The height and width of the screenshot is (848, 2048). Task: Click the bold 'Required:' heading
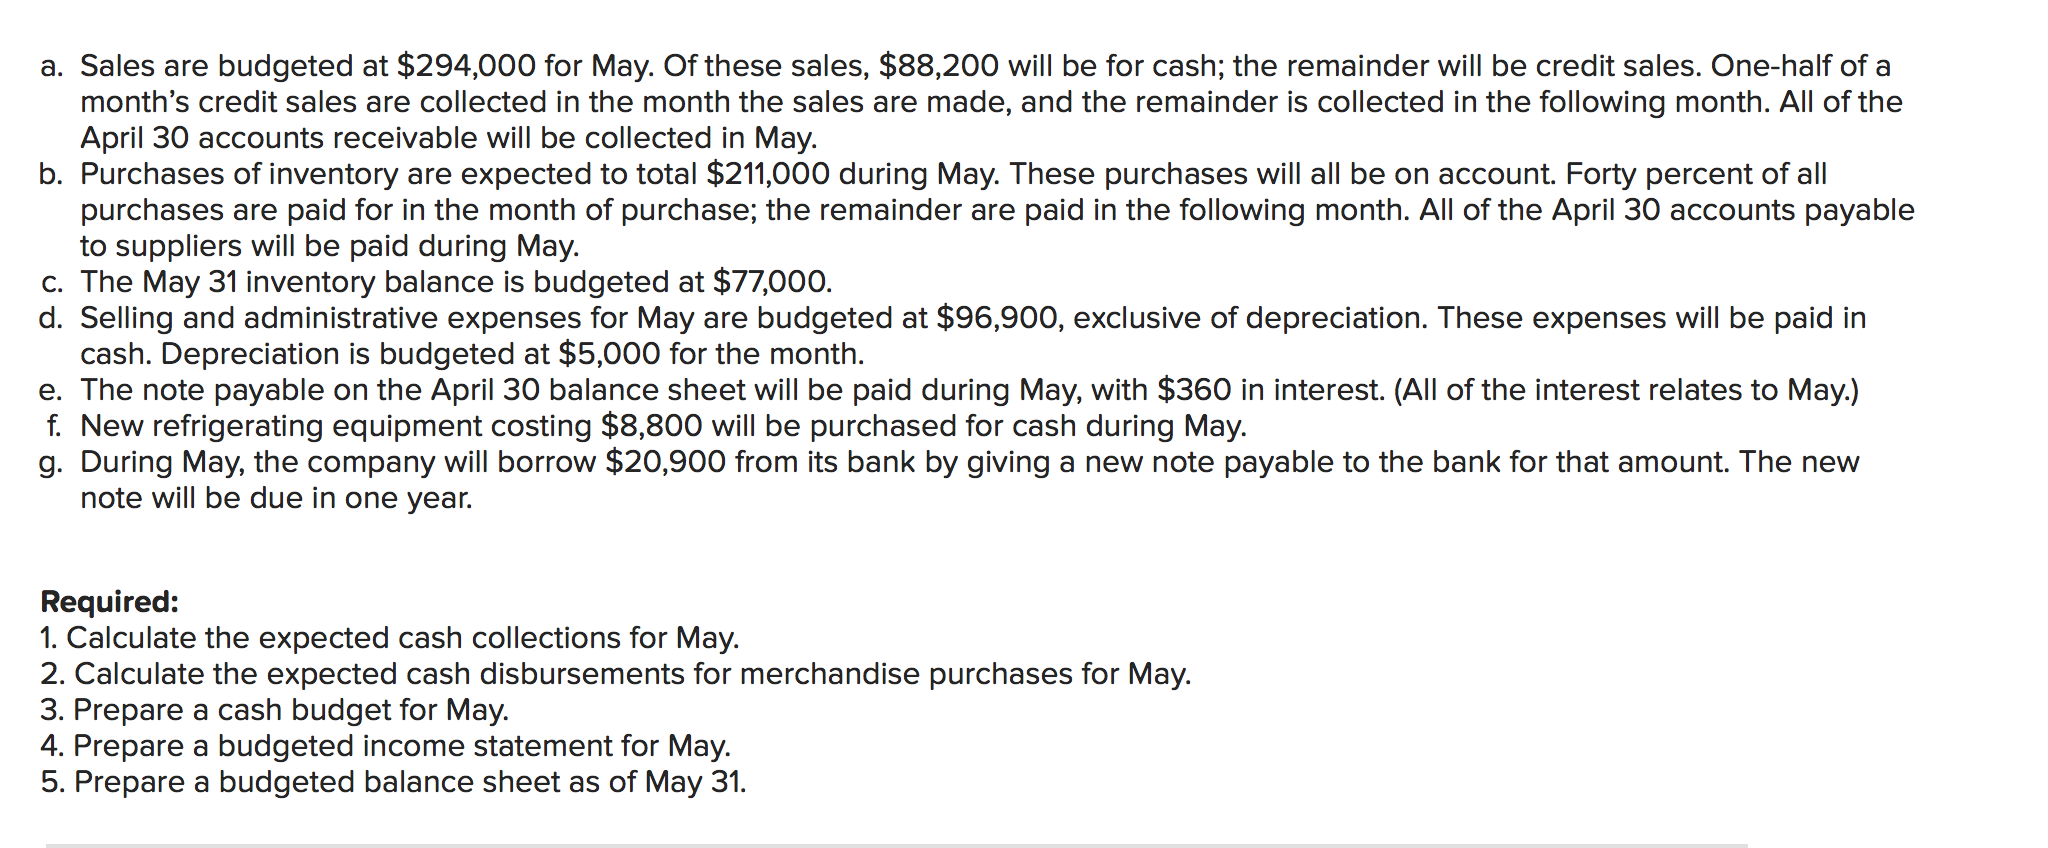(x=109, y=602)
